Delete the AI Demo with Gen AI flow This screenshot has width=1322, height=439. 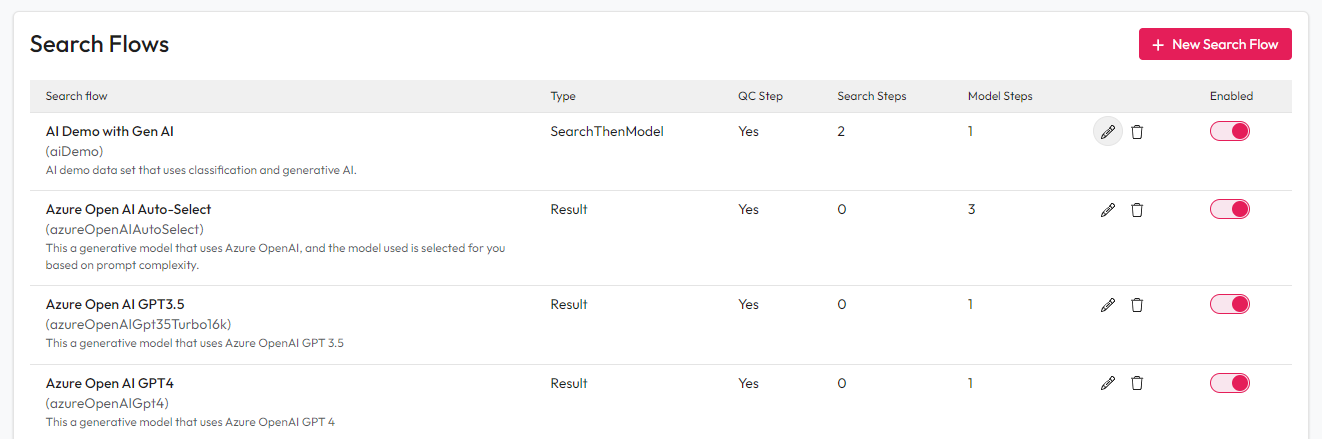point(1137,131)
